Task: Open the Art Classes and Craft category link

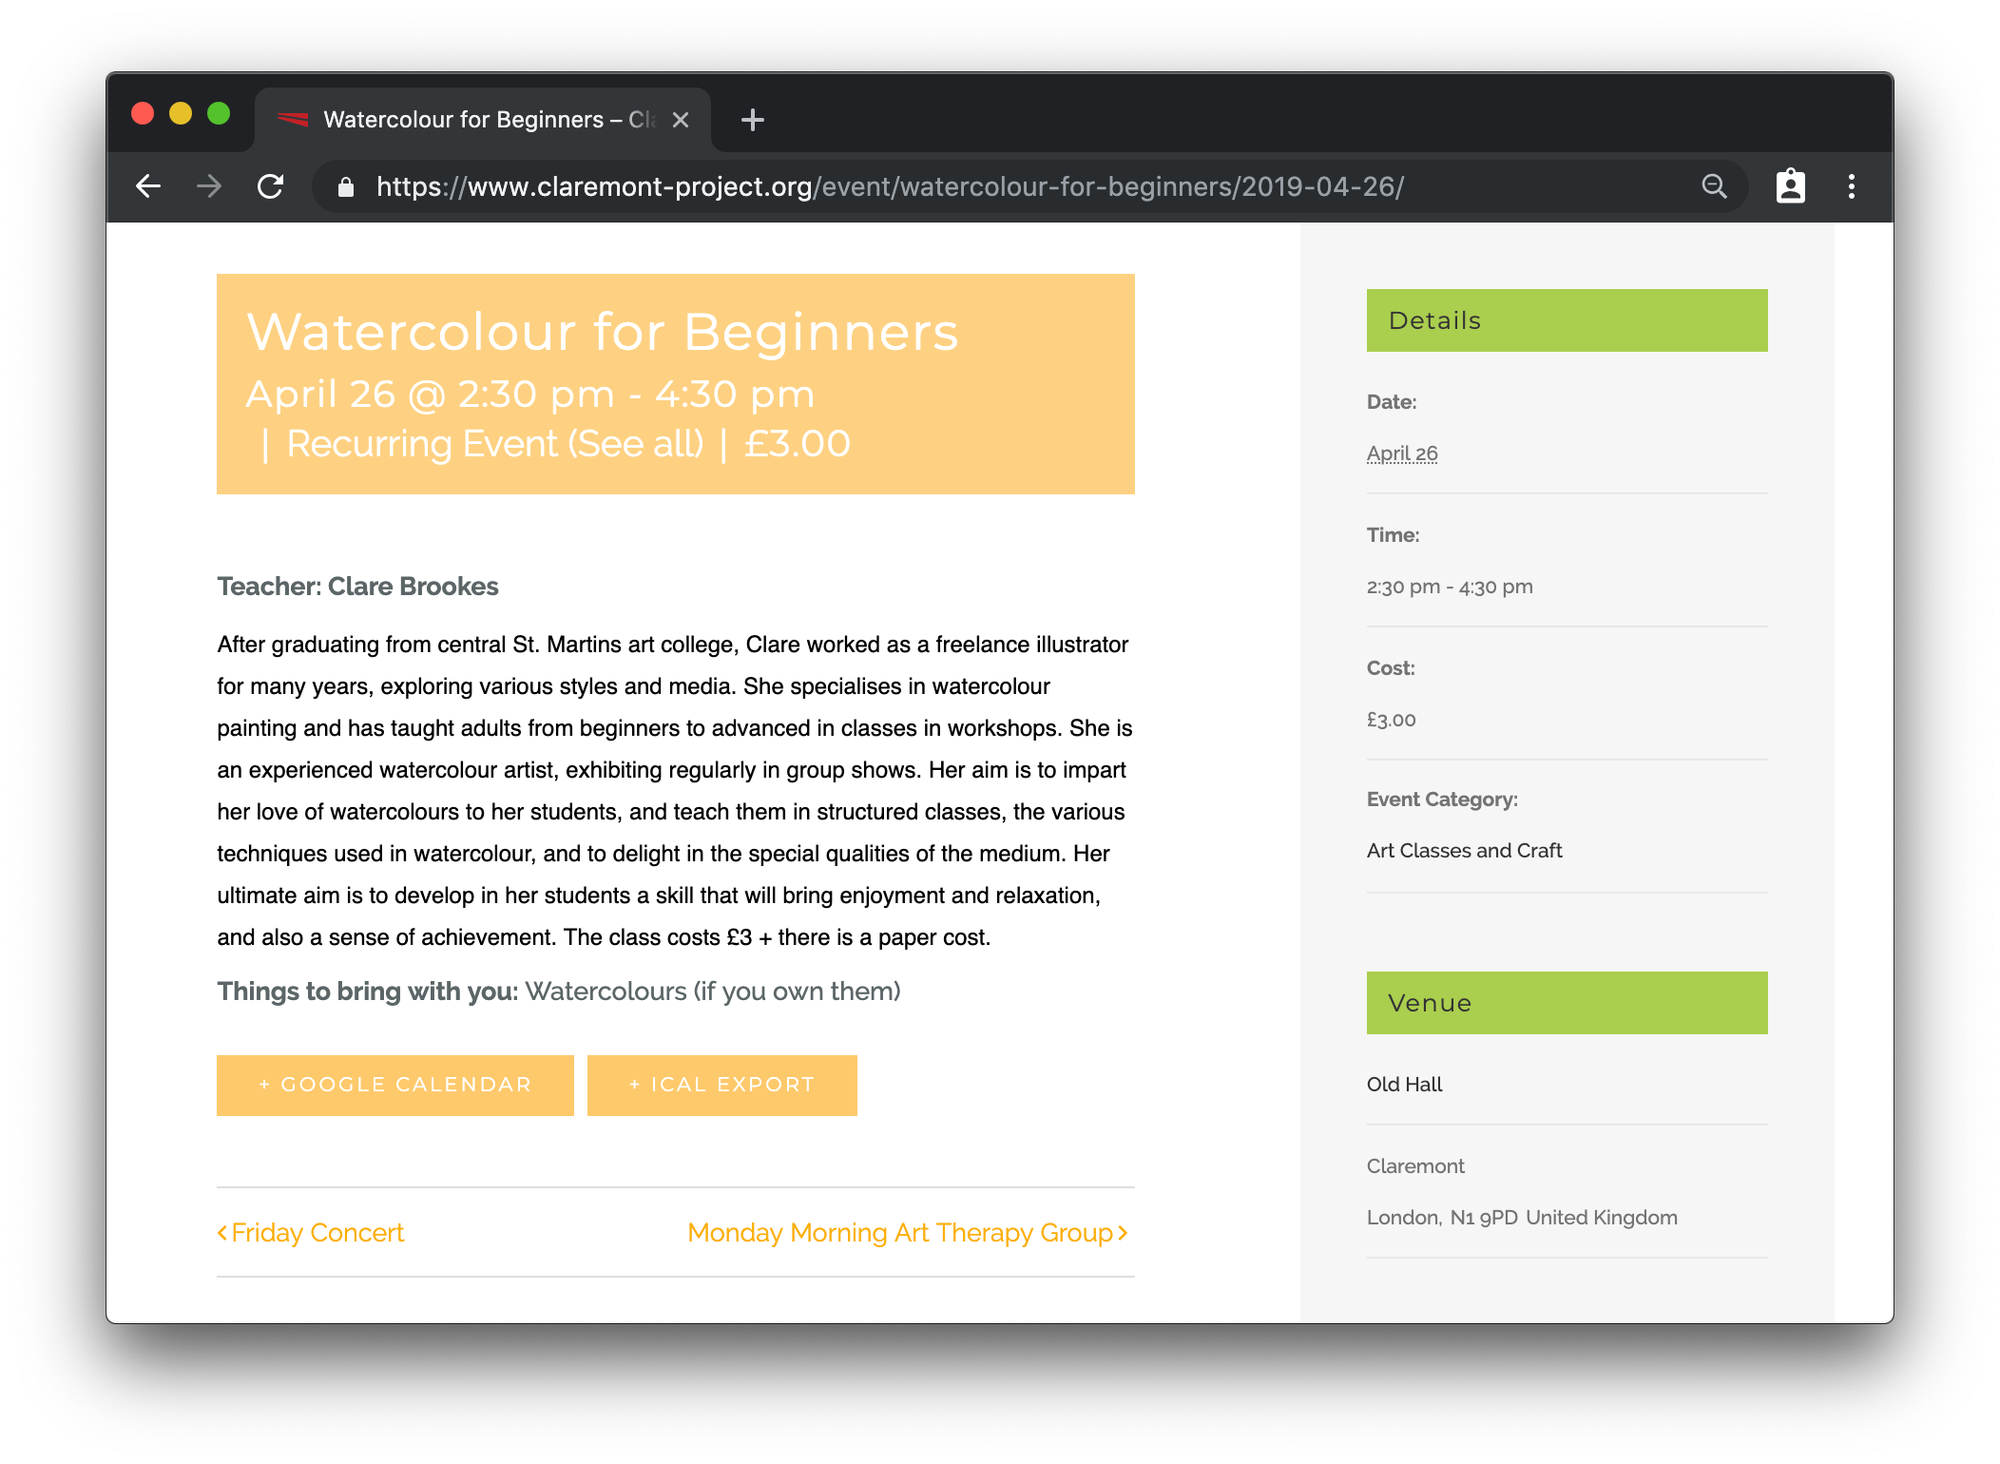Action: point(1464,851)
